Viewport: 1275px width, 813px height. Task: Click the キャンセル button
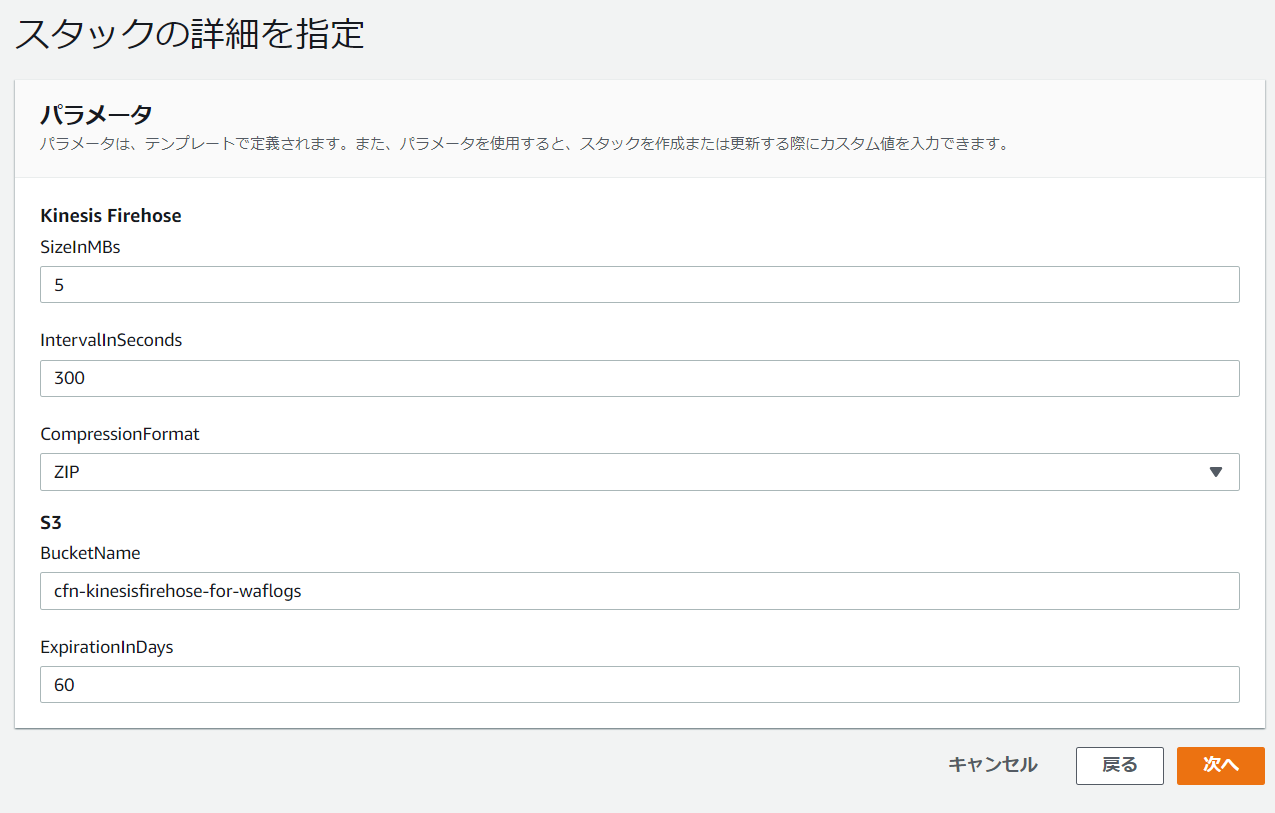coord(992,765)
